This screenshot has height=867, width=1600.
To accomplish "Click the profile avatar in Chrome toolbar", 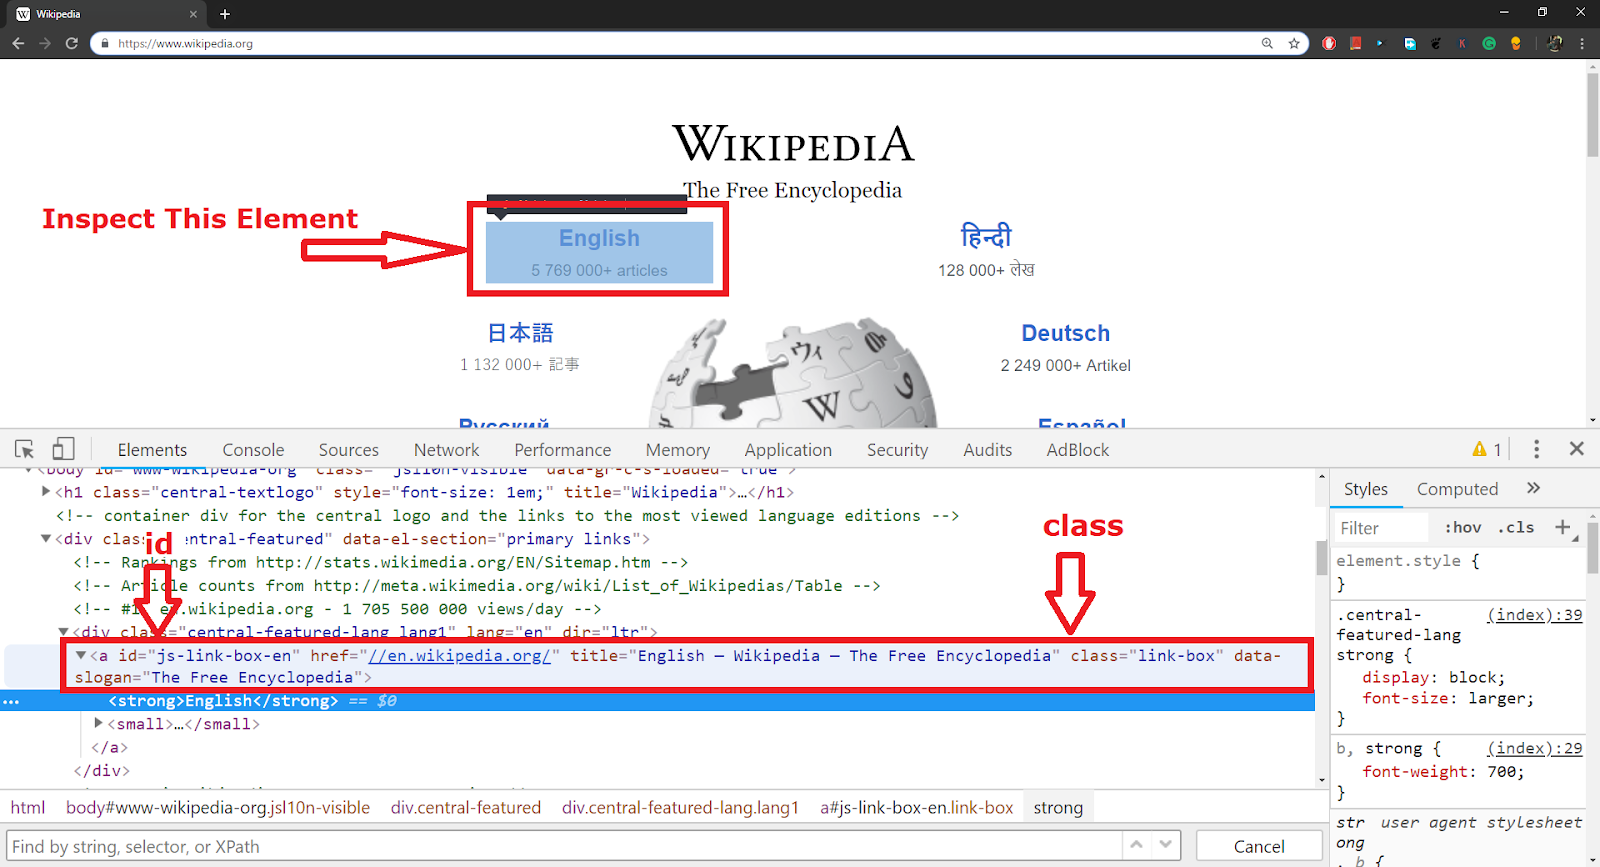I will 1555,43.
